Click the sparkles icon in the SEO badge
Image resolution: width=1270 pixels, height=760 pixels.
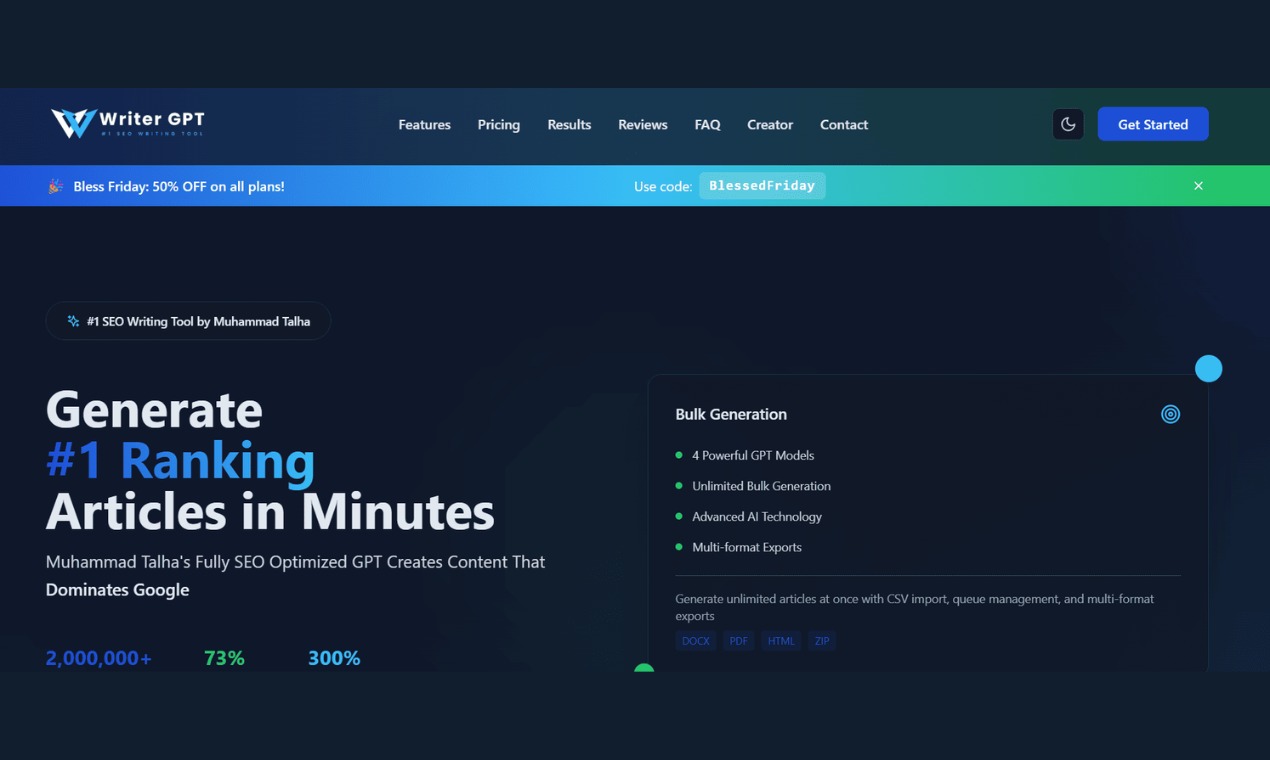[71, 320]
